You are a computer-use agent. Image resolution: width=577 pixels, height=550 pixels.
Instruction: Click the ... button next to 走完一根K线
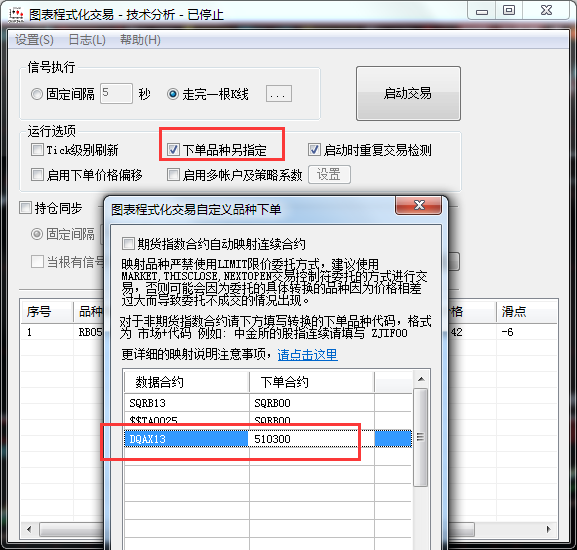click(x=279, y=94)
